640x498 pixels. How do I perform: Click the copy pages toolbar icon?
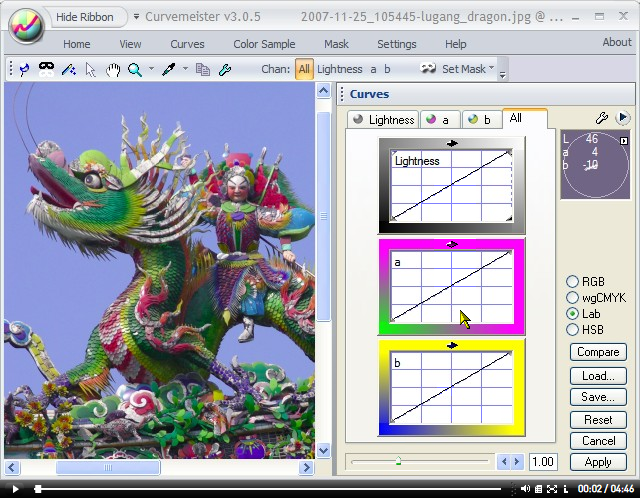203,70
